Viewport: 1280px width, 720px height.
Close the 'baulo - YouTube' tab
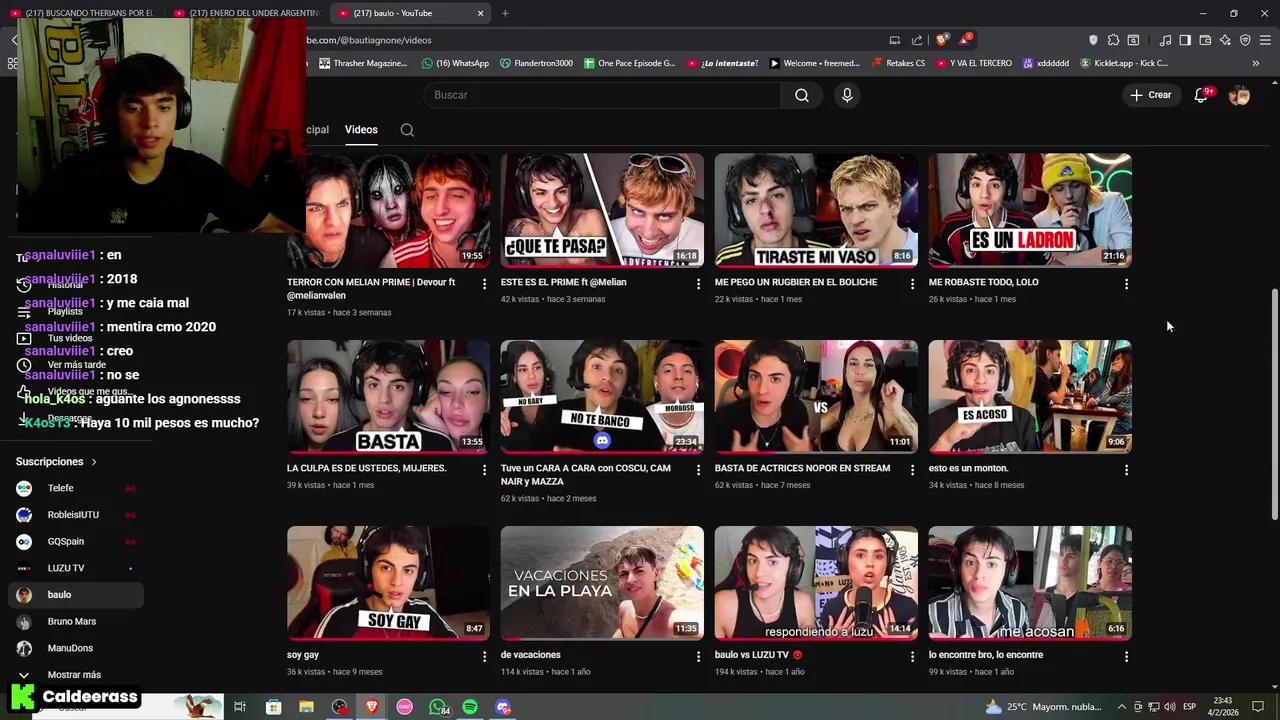tap(480, 13)
